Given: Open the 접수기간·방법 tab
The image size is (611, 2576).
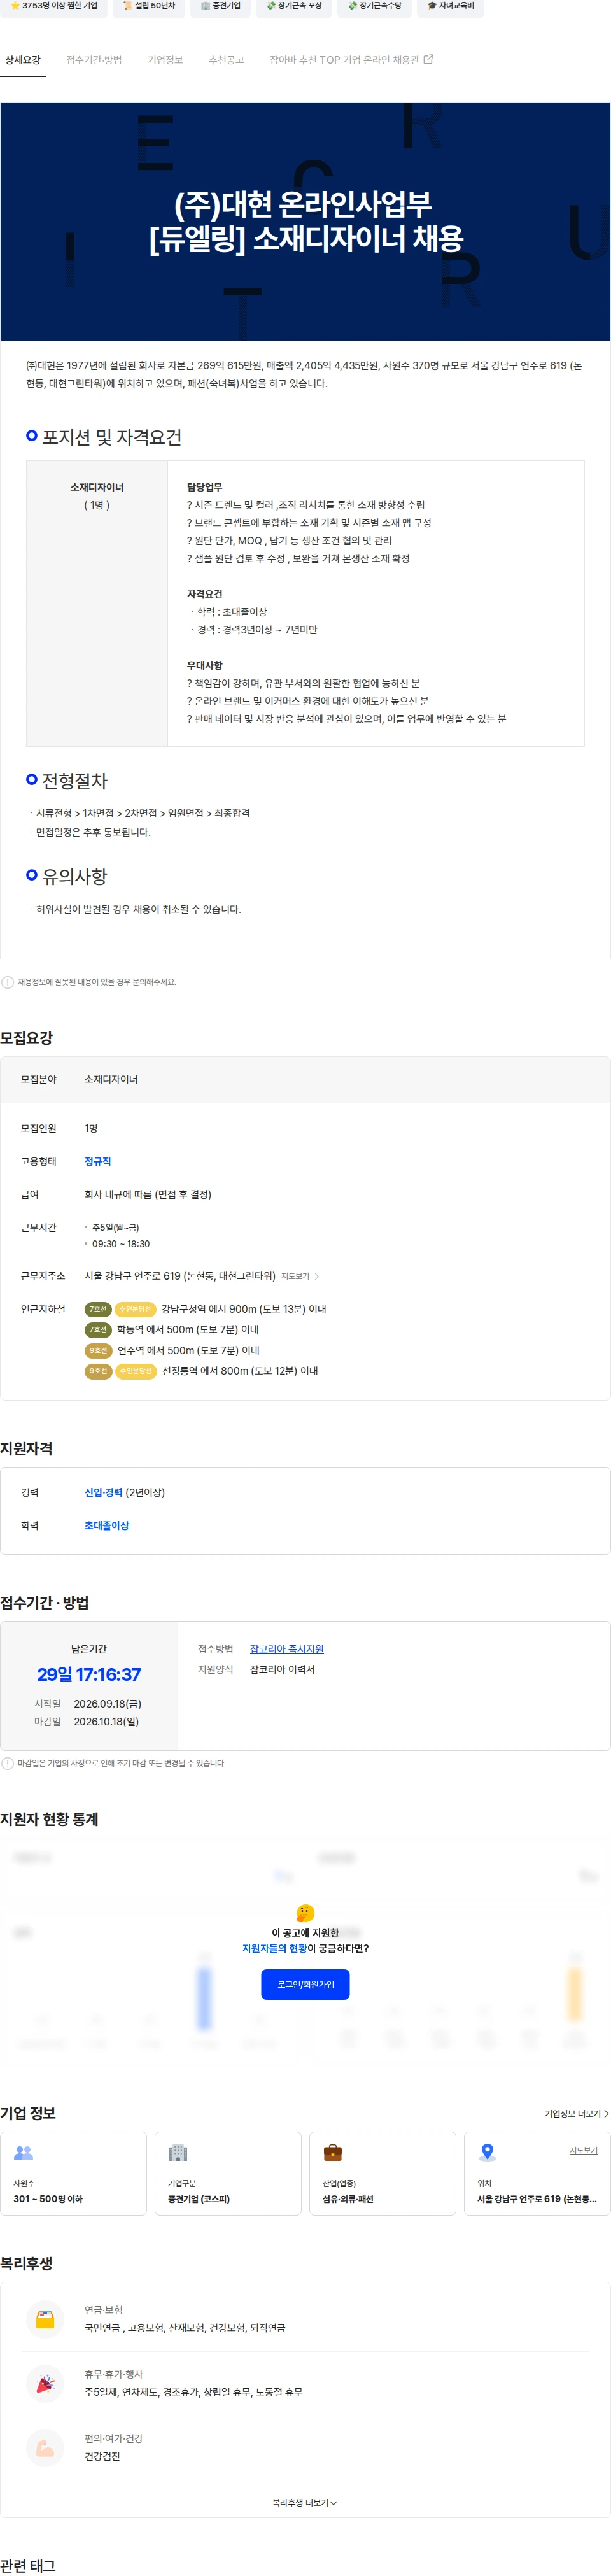Looking at the screenshot, I should click(94, 60).
